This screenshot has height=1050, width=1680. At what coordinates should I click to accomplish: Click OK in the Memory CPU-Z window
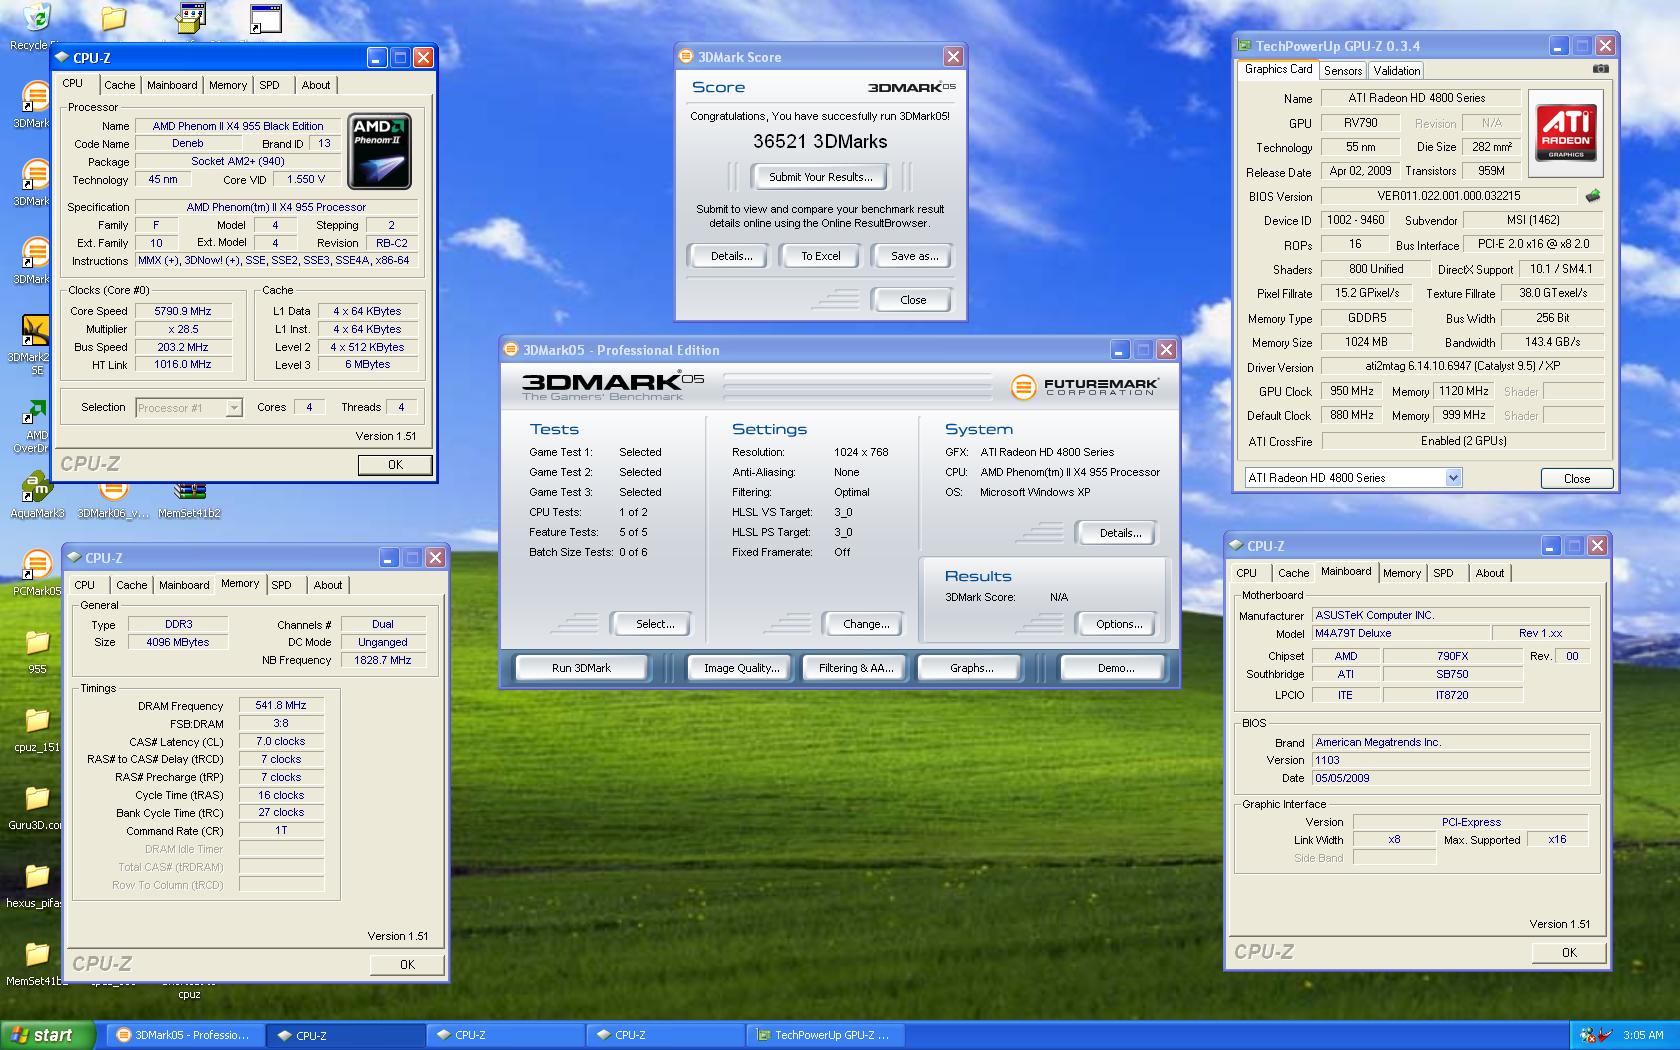407,965
